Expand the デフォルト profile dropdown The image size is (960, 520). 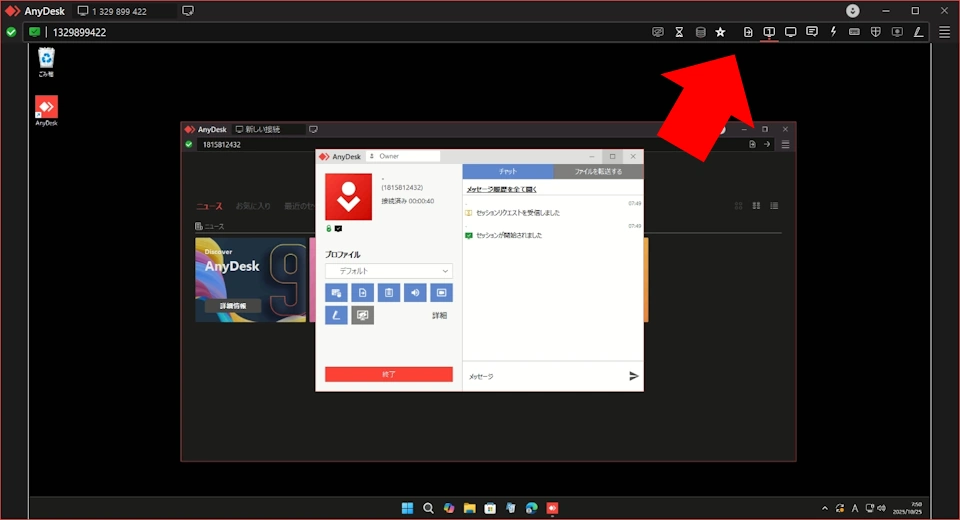click(x=389, y=271)
